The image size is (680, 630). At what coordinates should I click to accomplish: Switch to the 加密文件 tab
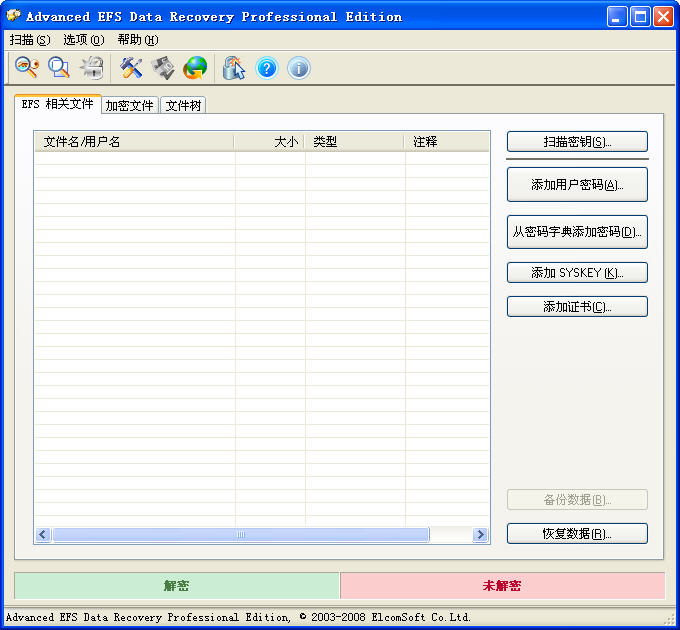129,105
